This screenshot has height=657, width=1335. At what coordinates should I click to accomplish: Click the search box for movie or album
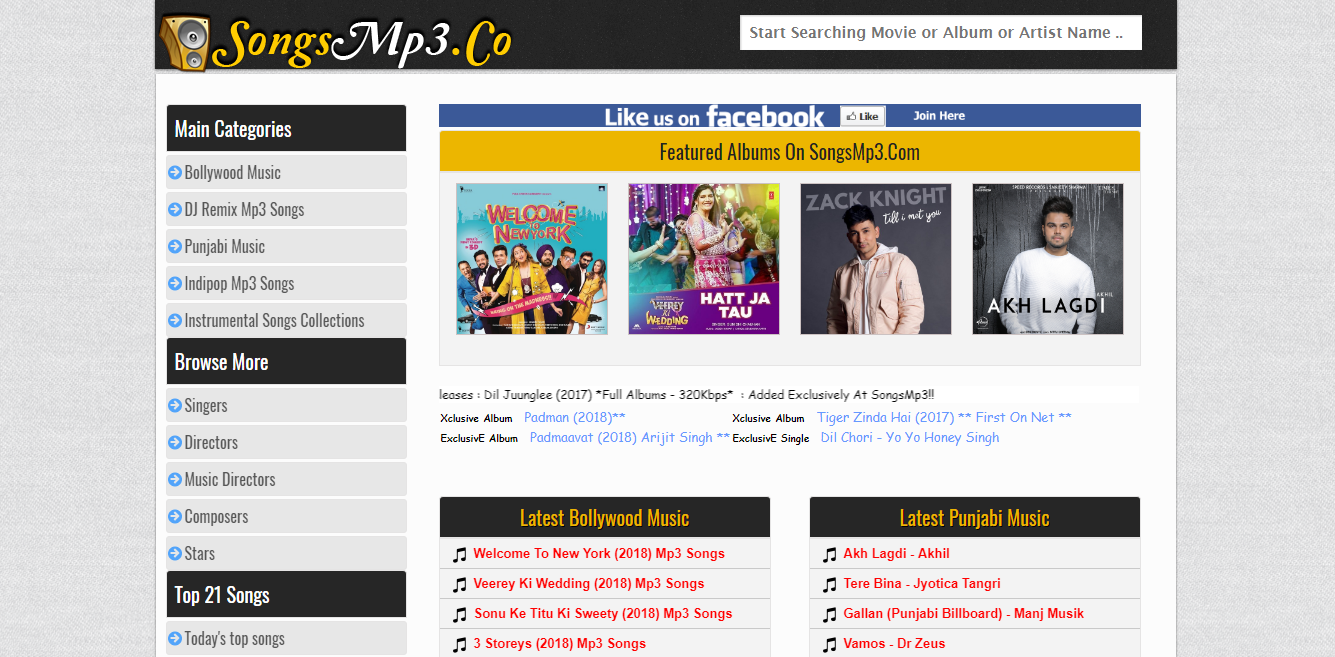tap(940, 32)
